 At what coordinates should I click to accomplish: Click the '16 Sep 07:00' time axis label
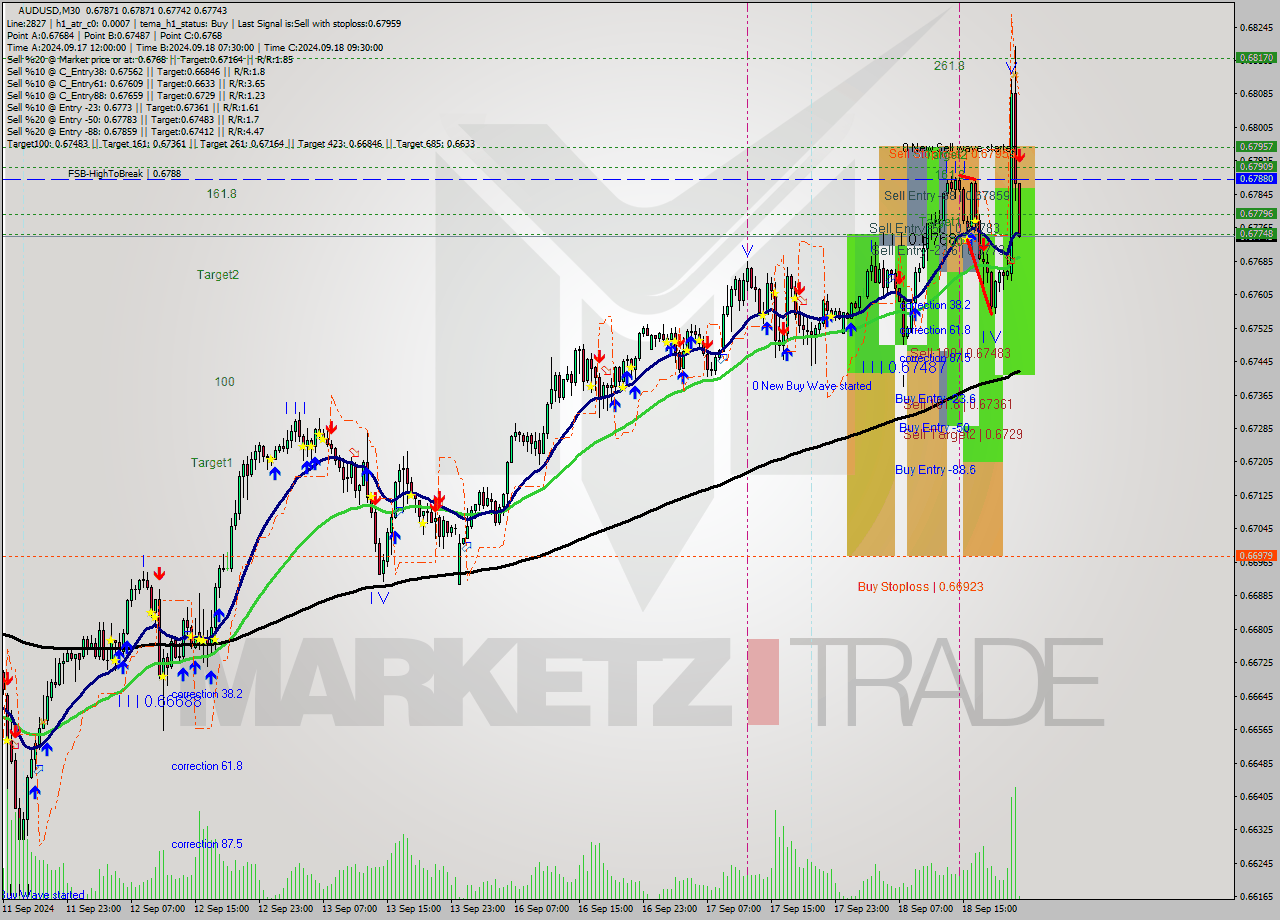click(542, 909)
